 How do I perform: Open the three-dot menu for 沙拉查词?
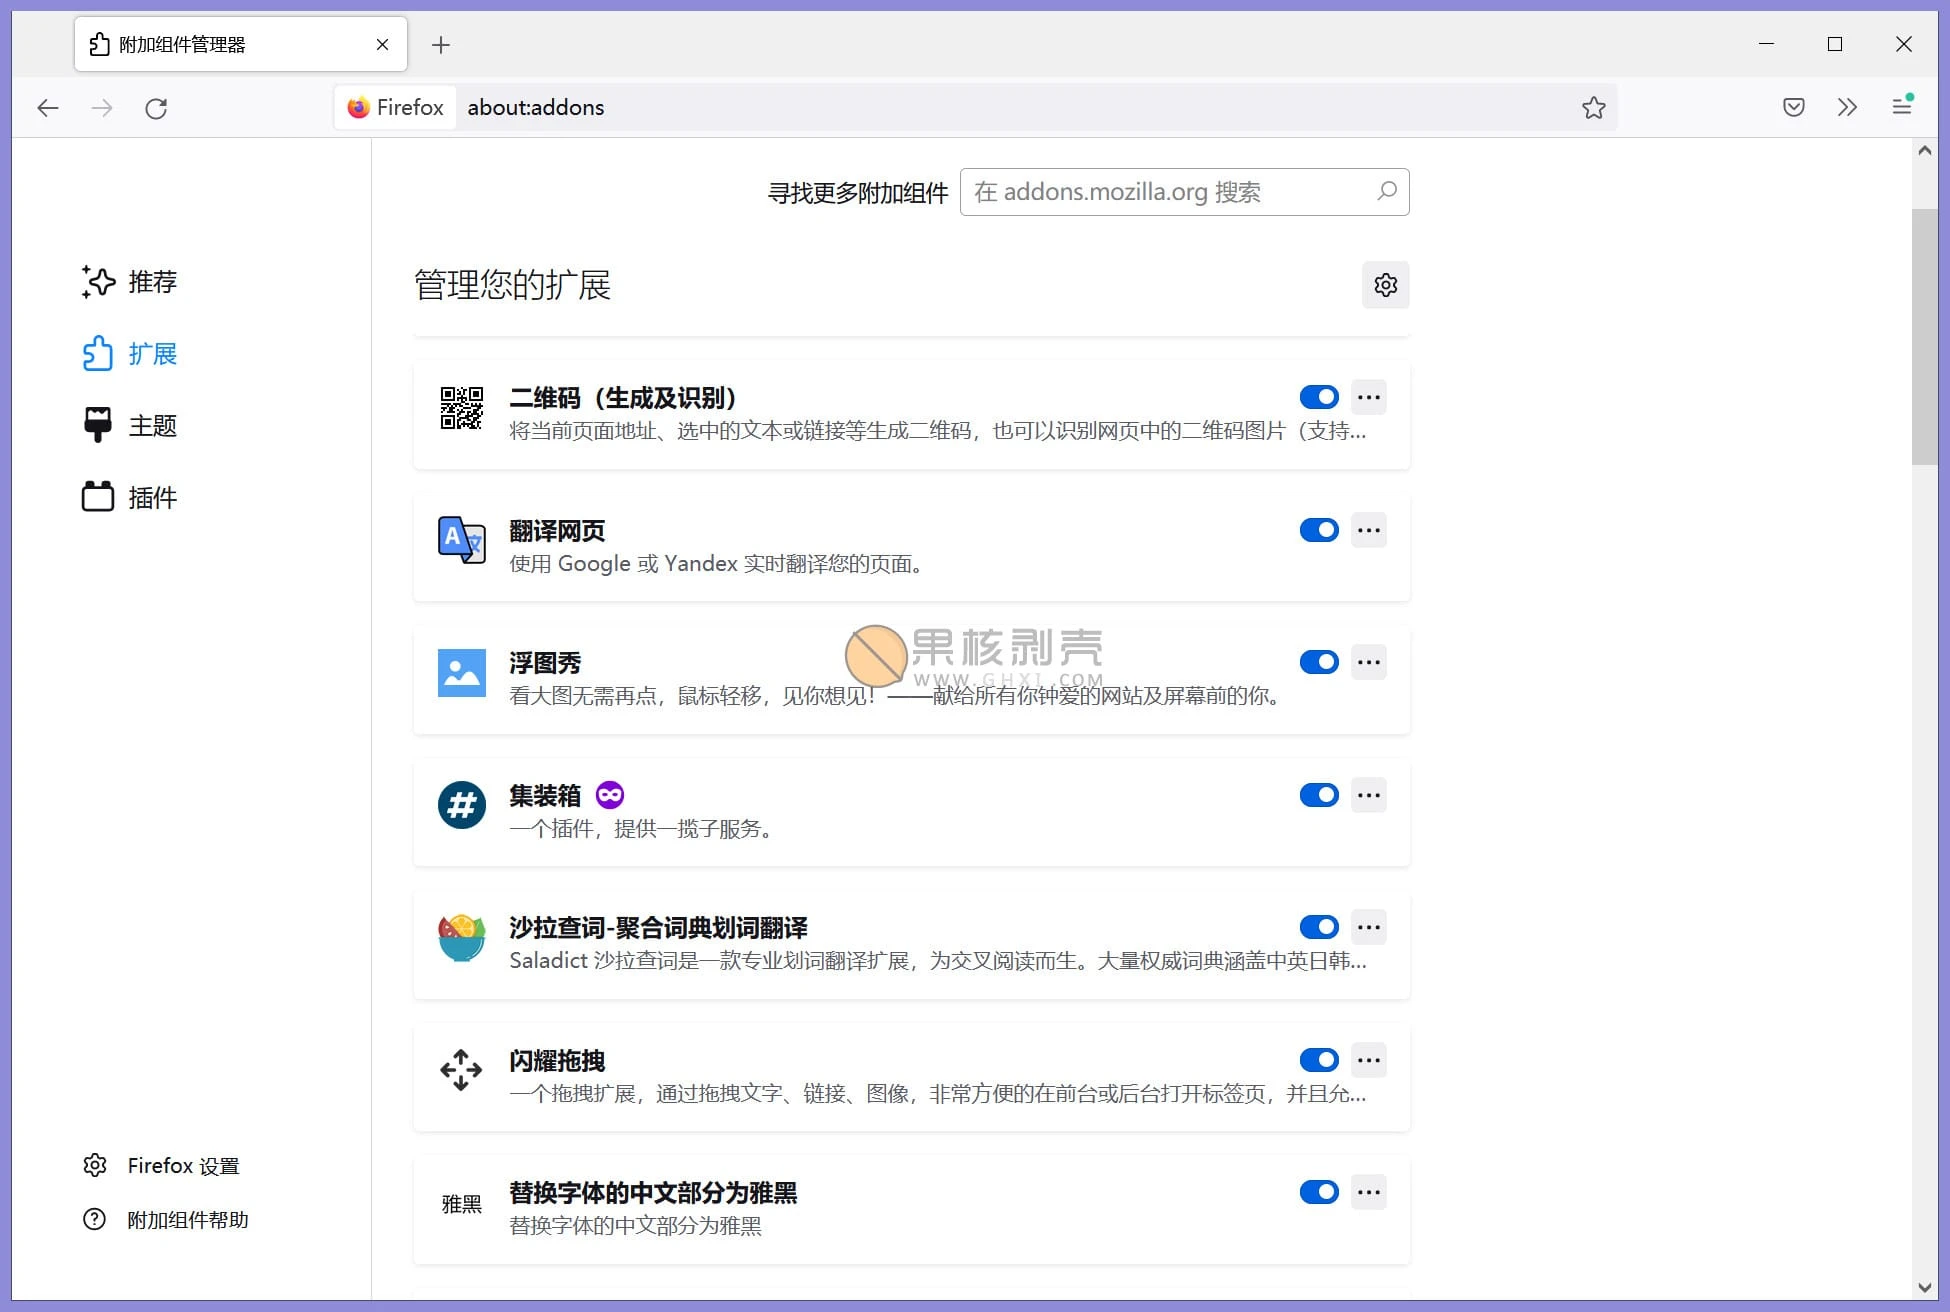point(1368,927)
